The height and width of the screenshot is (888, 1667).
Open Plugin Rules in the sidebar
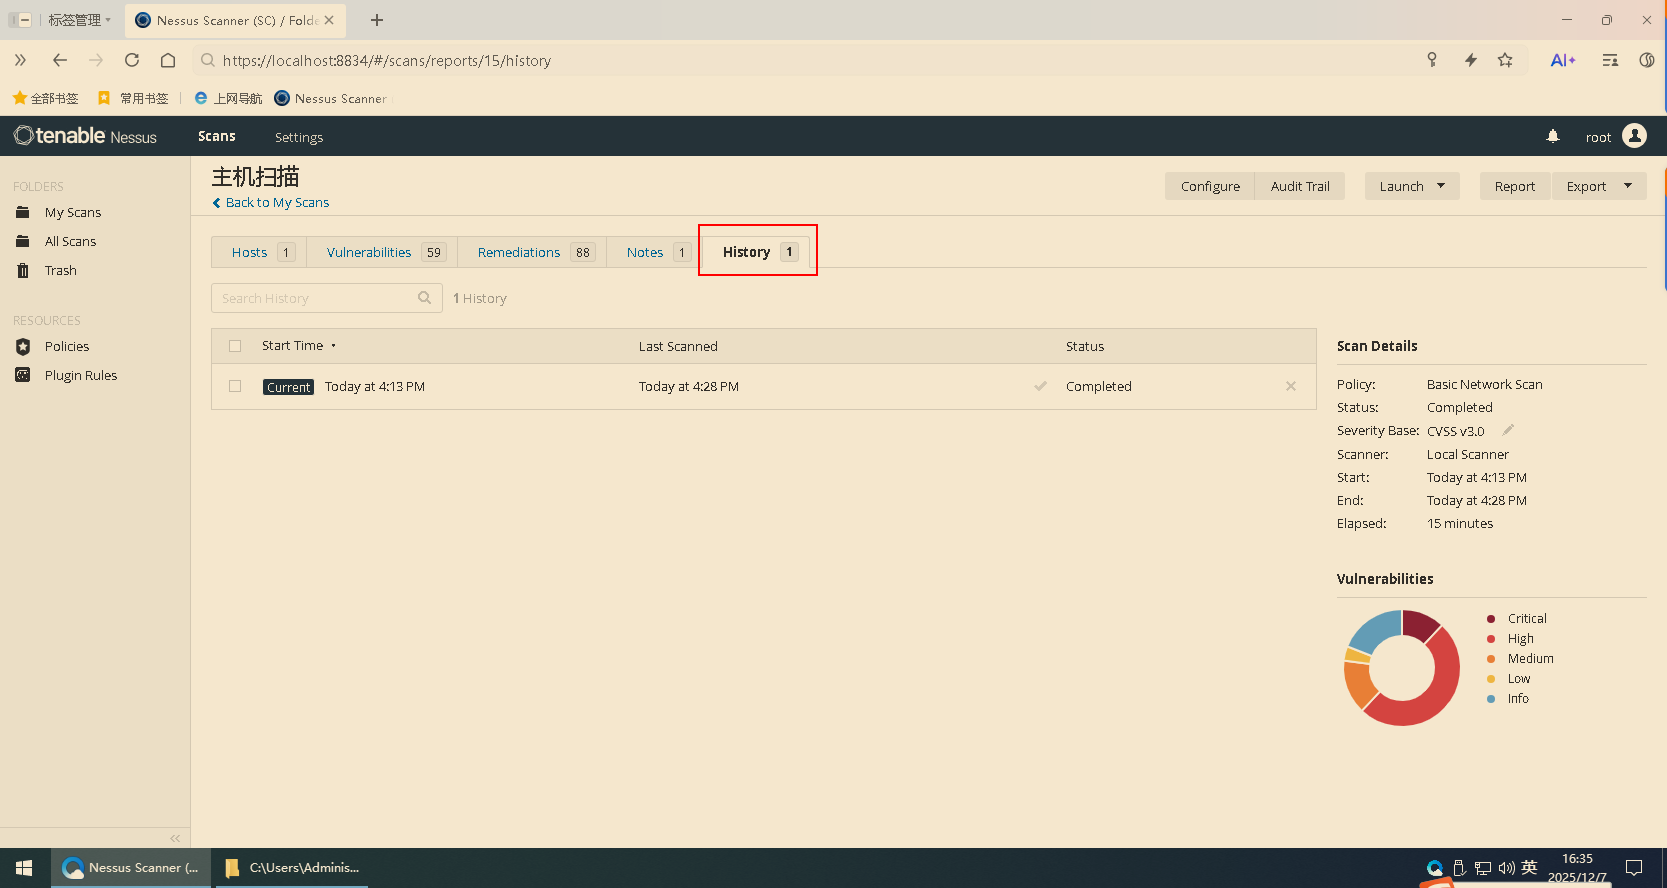click(80, 376)
